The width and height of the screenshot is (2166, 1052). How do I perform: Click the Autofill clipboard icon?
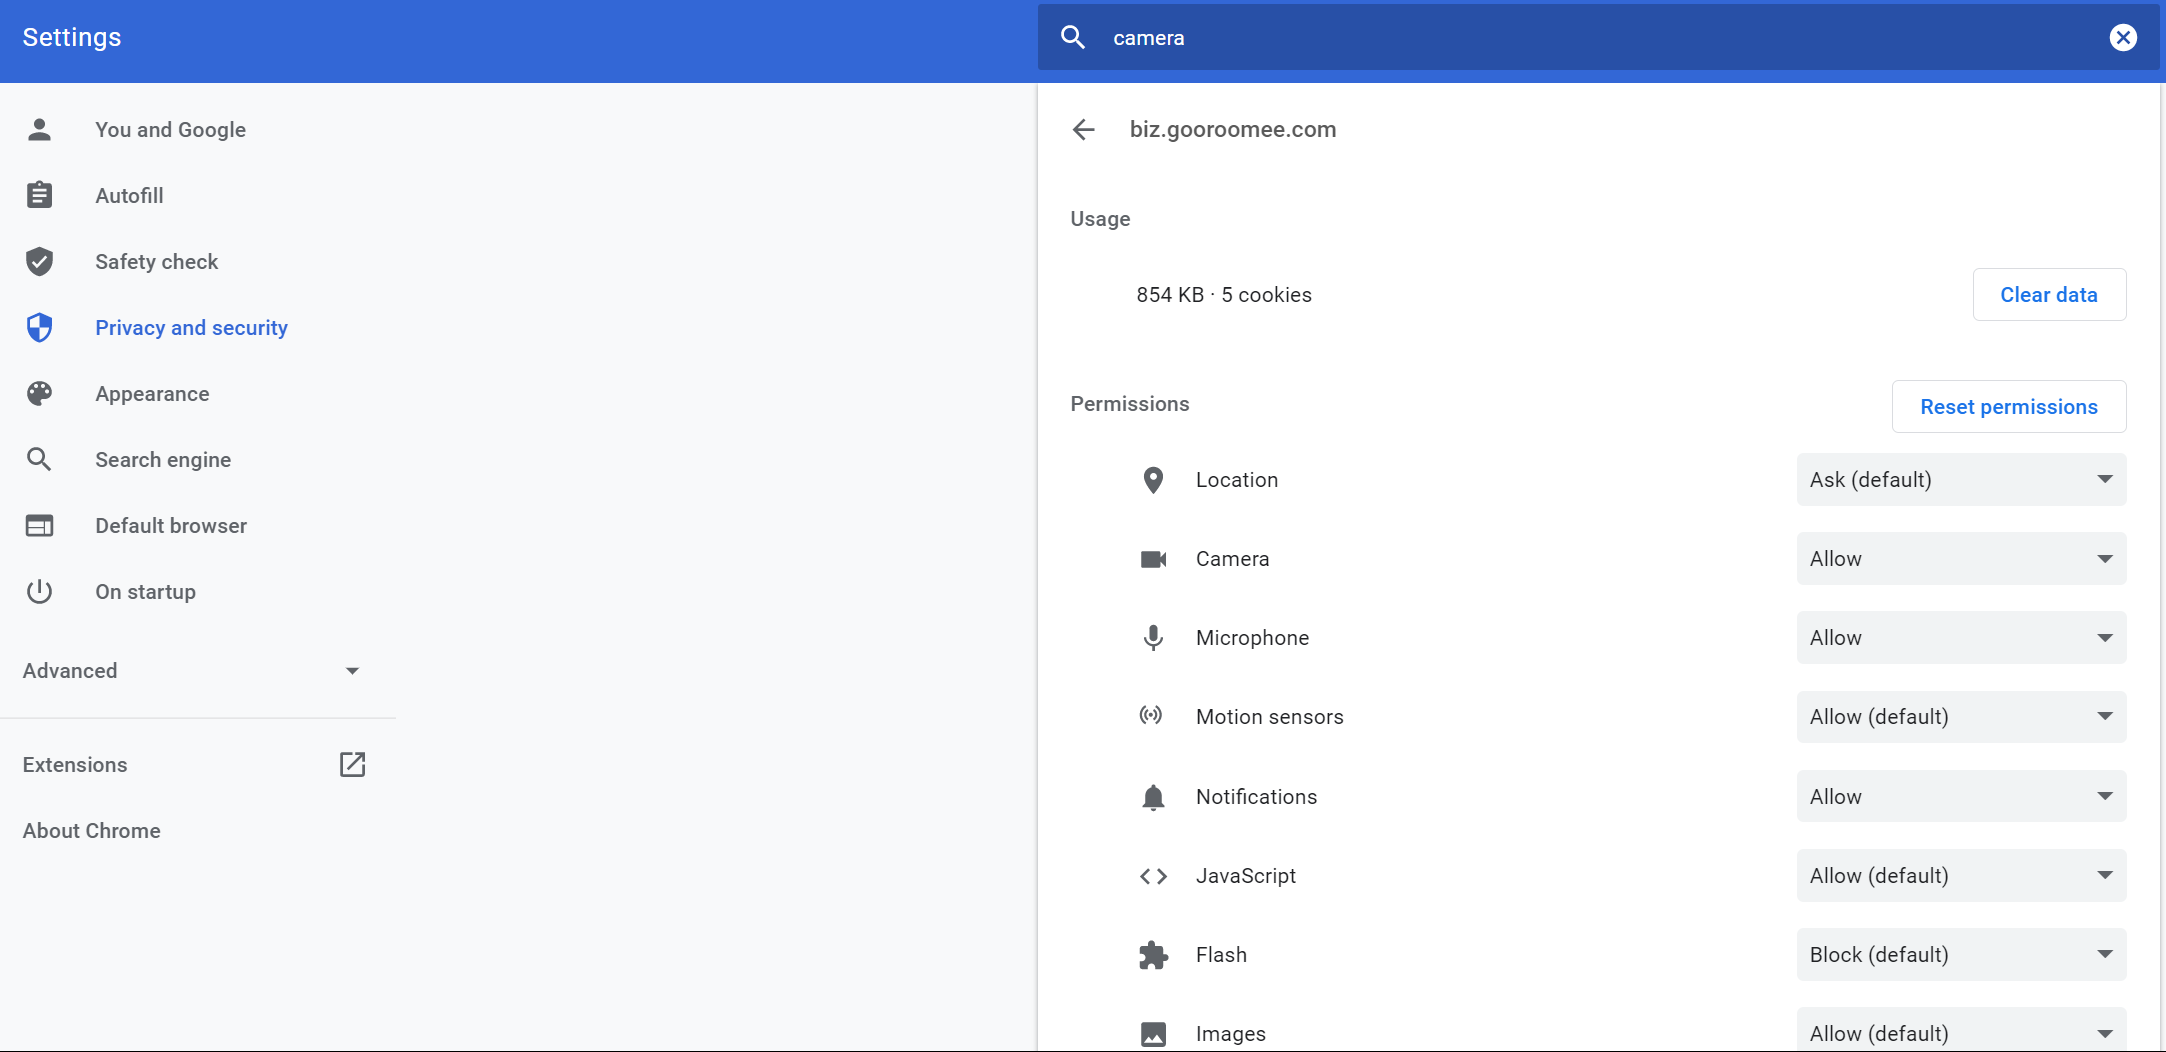(x=40, y=196)
